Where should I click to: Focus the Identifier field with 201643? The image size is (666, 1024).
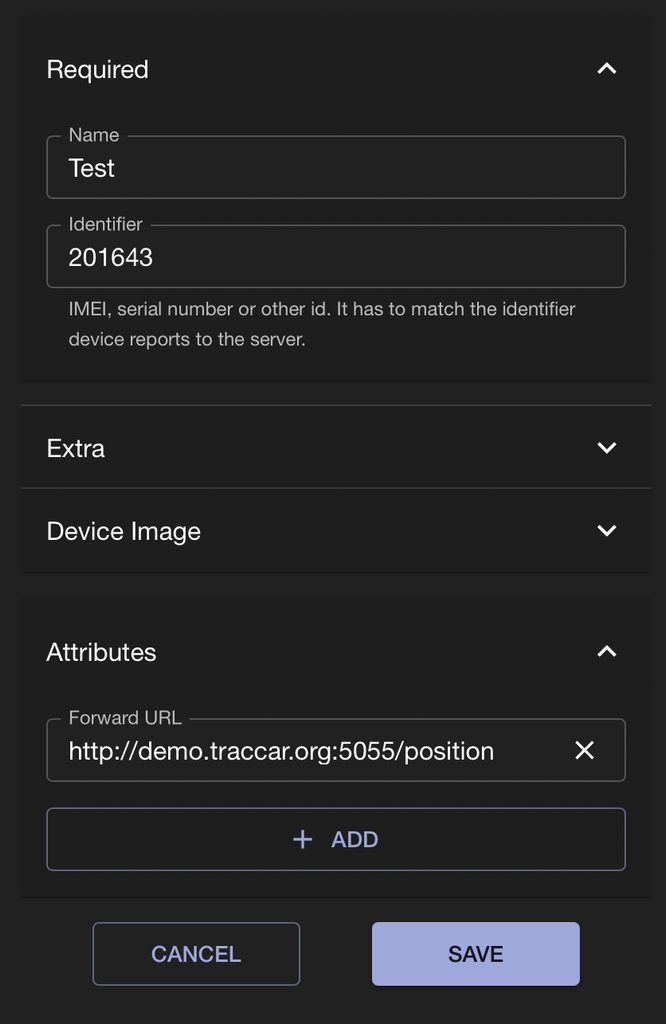335,258
